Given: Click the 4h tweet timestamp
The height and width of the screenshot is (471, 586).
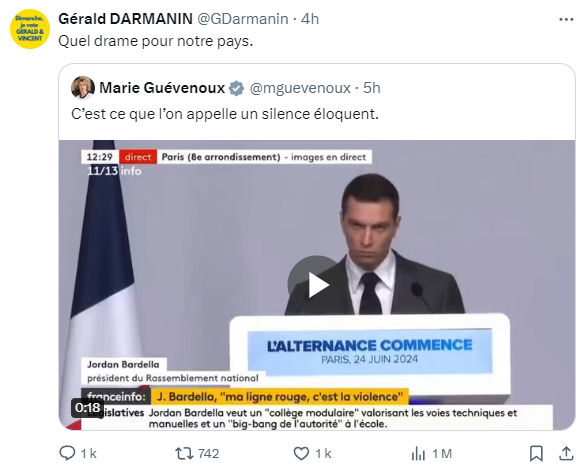Looking at the screenshot, I should pos(310,19).
